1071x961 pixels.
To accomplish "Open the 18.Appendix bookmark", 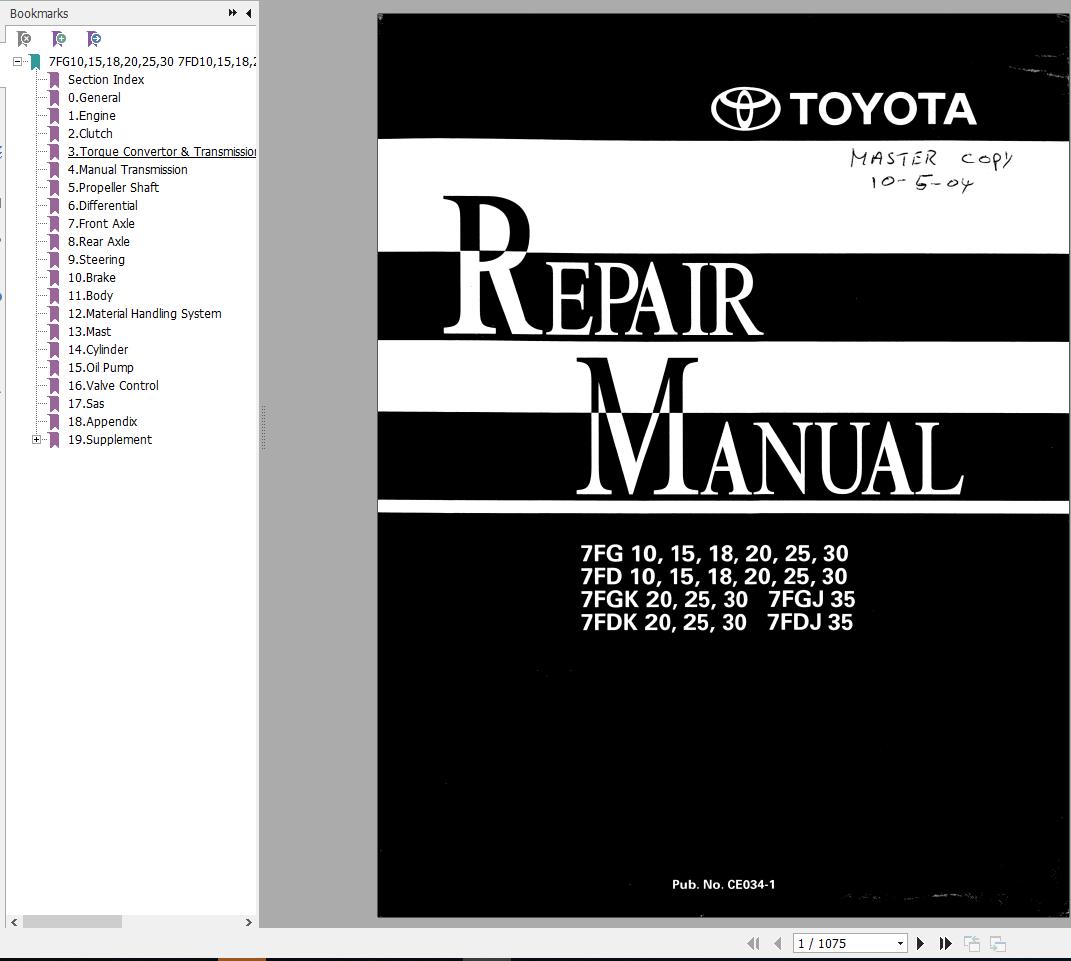I will [x=102, y=421].
